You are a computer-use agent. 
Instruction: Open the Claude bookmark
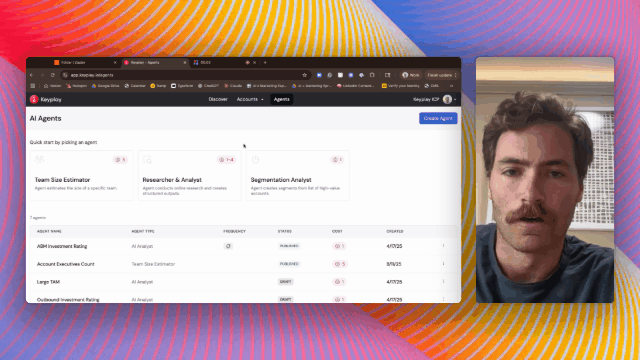pyautogui.click(x=233, y=86)
